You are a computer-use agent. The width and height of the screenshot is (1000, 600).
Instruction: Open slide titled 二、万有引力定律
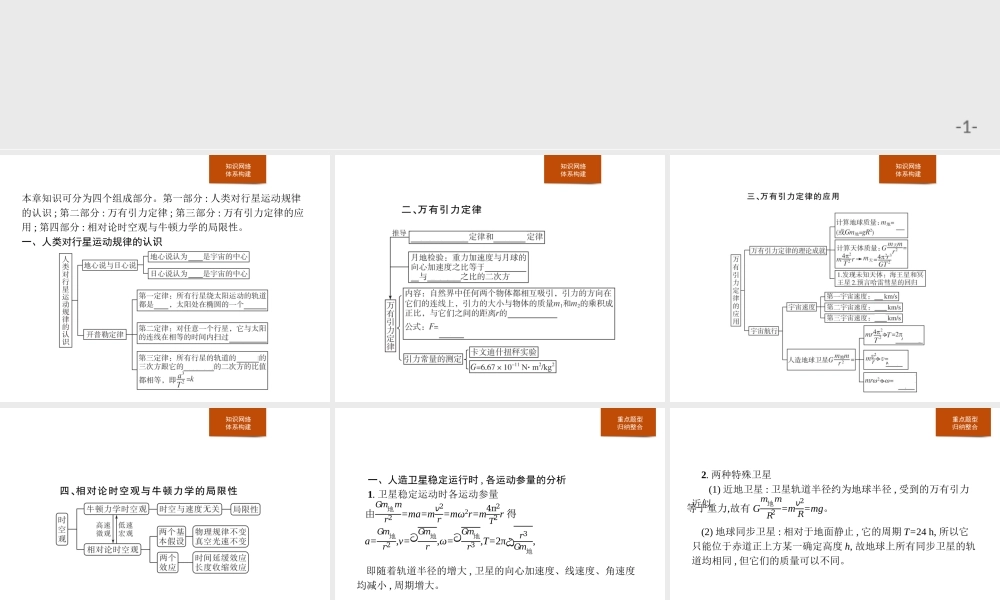pyautogui.click(x=440, y=211)
